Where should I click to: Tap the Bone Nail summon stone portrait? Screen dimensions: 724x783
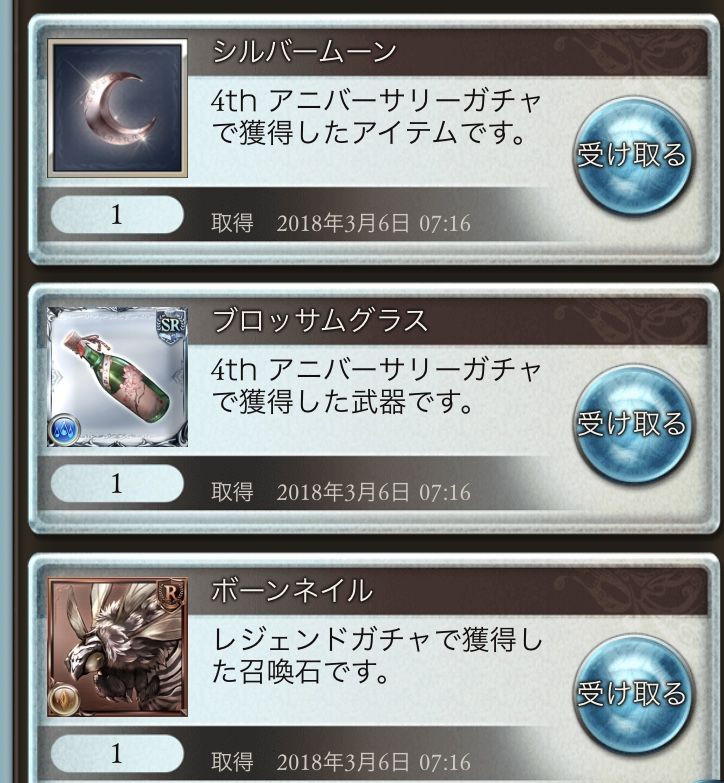[x=117, y=647]
